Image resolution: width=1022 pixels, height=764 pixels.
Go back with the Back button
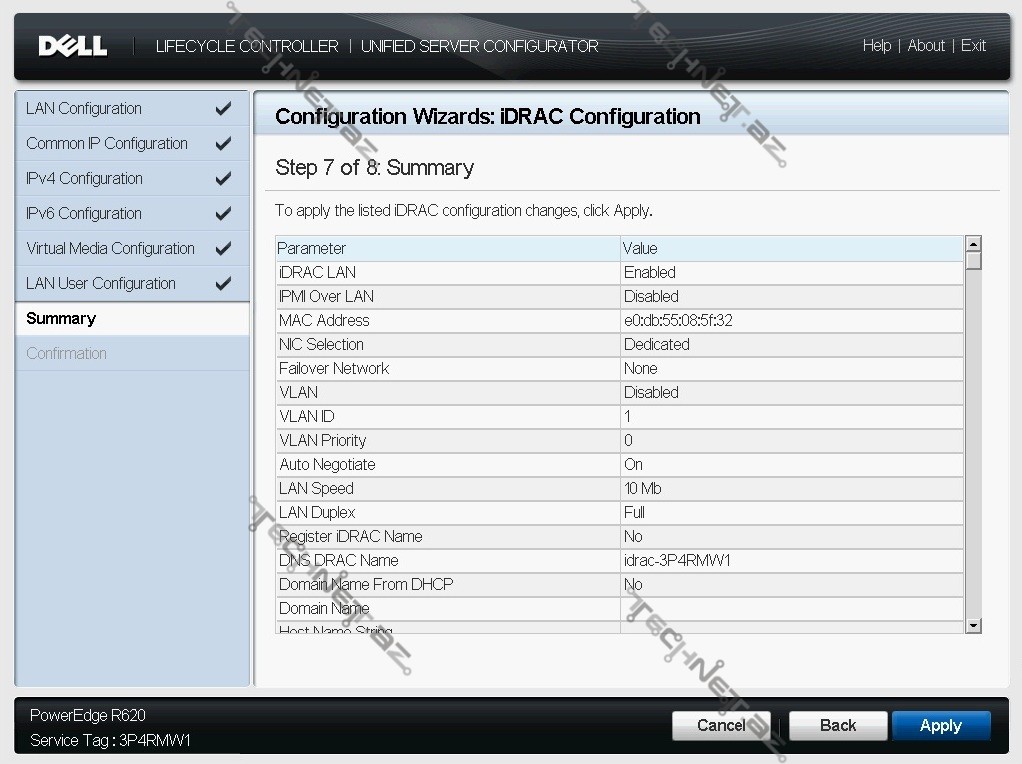click(838, 726)
